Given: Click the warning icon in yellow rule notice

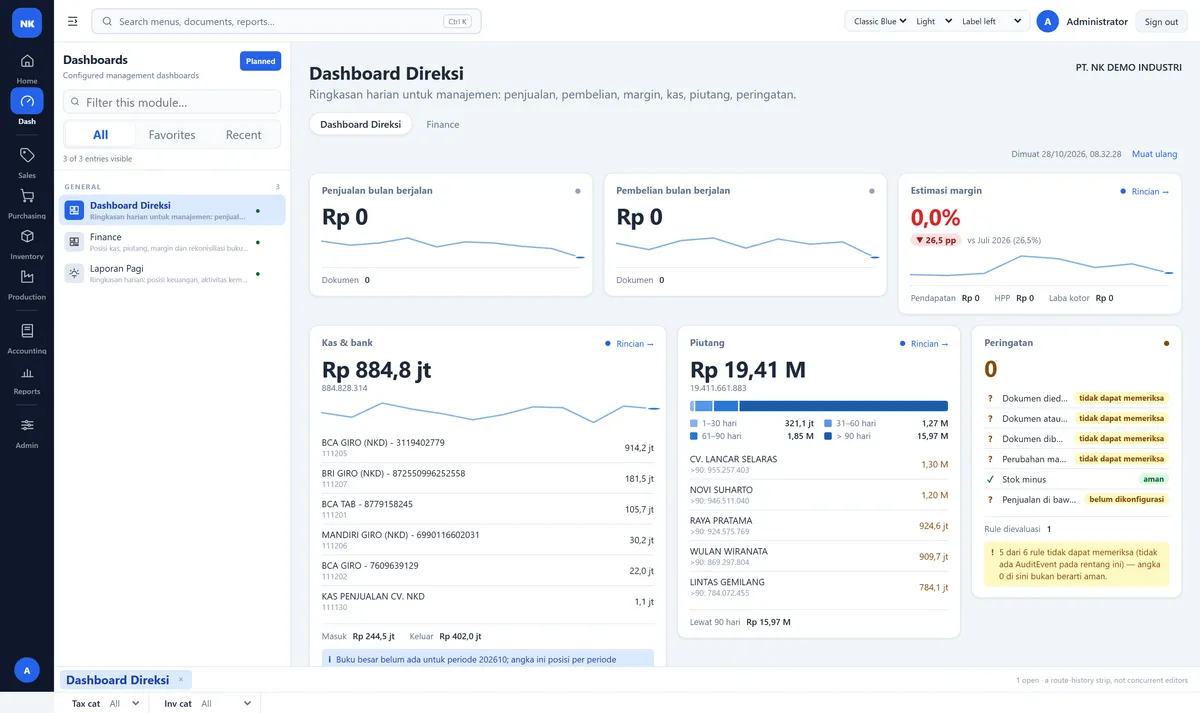Looking at the screenshot, I should 990,551.
